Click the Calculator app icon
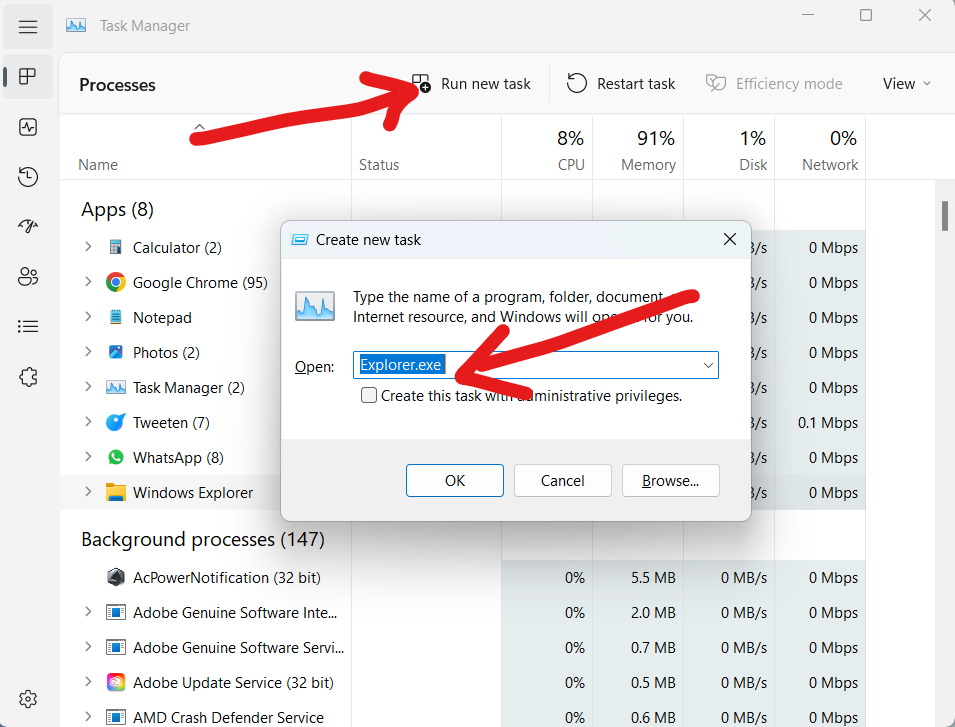Viewport: 955px width, 727px height. pos(115,247)
